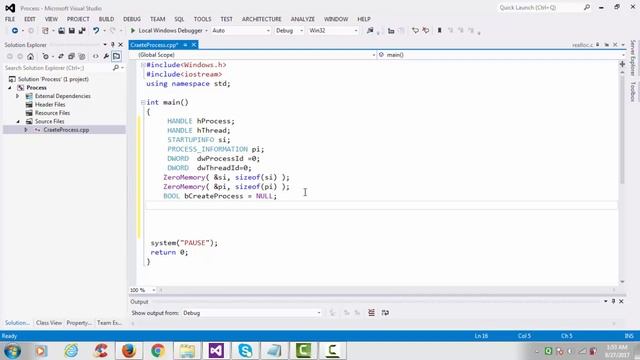Pin the Solution Explorer panel
Viewport: 640px width, 360px height.
click(113, 44)
